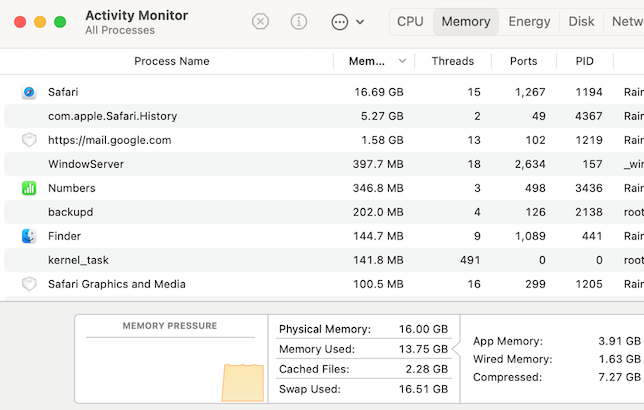Select the https://mail.google.com process

[109, 140]
